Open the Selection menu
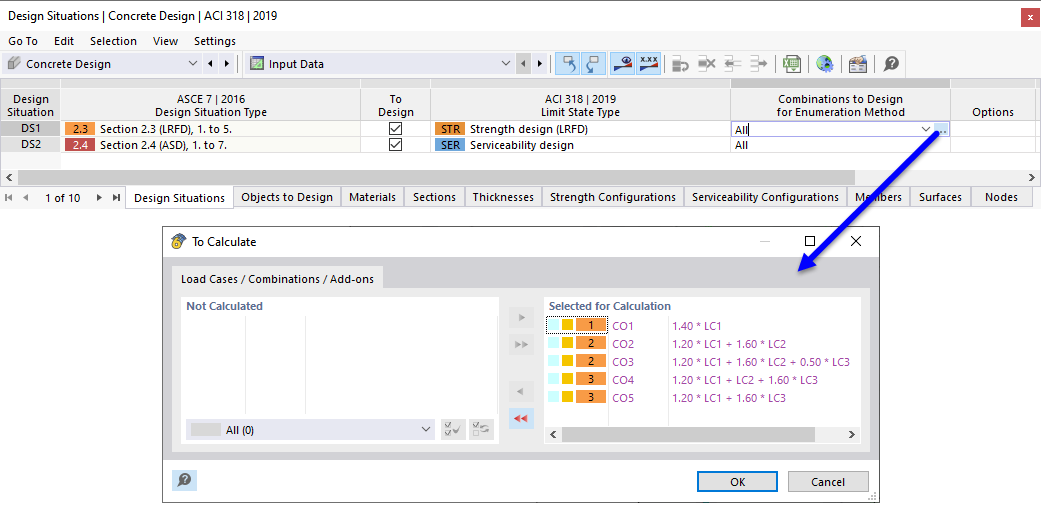 (114, 41)
